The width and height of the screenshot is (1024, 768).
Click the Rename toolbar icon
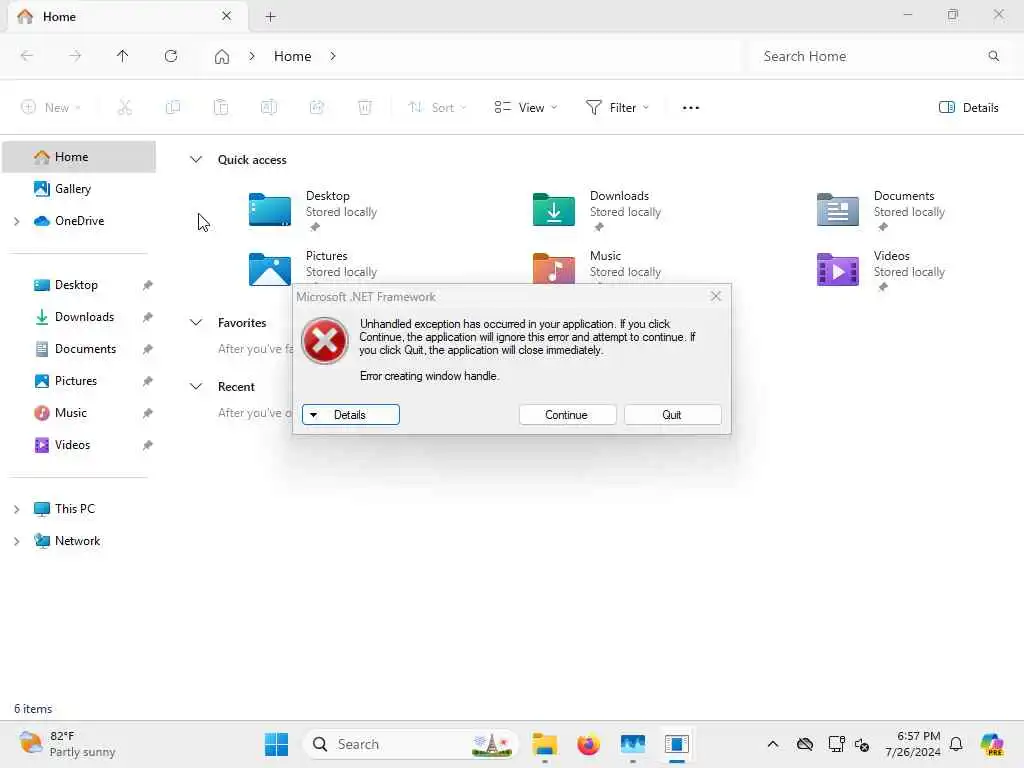[x=269, y=108]
